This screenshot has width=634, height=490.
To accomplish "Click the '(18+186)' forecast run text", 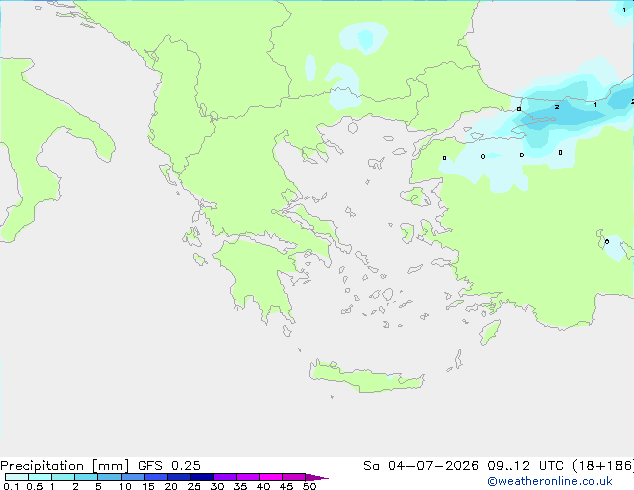I will pyautogui.click(x=603, y=466).
